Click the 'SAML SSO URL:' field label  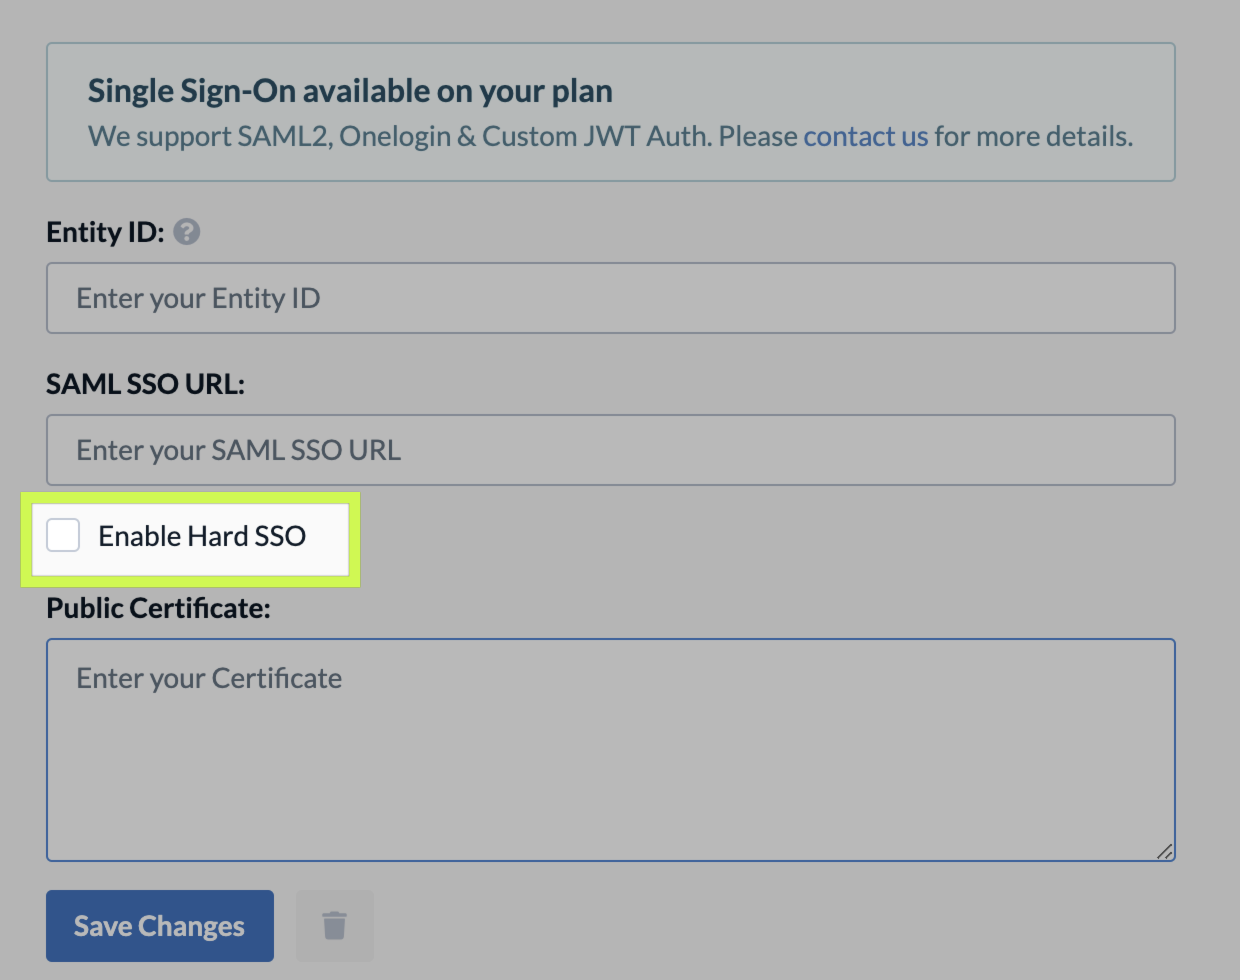[x=145, y=384]
